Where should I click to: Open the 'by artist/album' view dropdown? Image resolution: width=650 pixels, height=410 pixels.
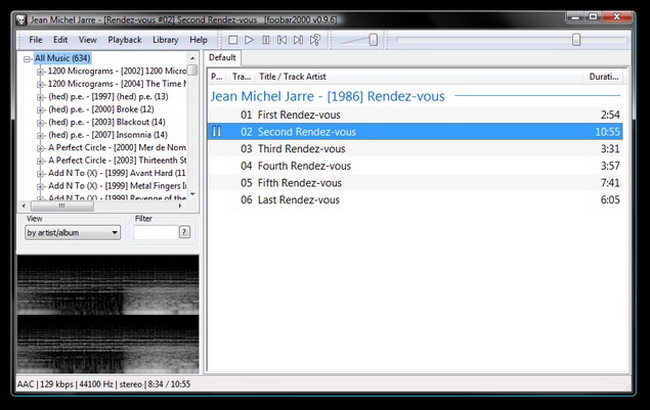point(73,233)
